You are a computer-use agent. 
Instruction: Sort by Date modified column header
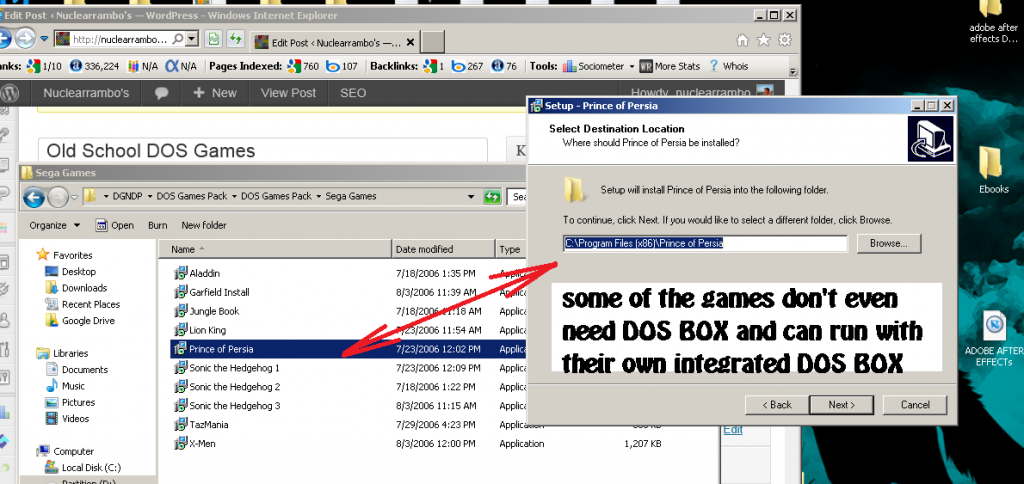(x=444, y=249)
